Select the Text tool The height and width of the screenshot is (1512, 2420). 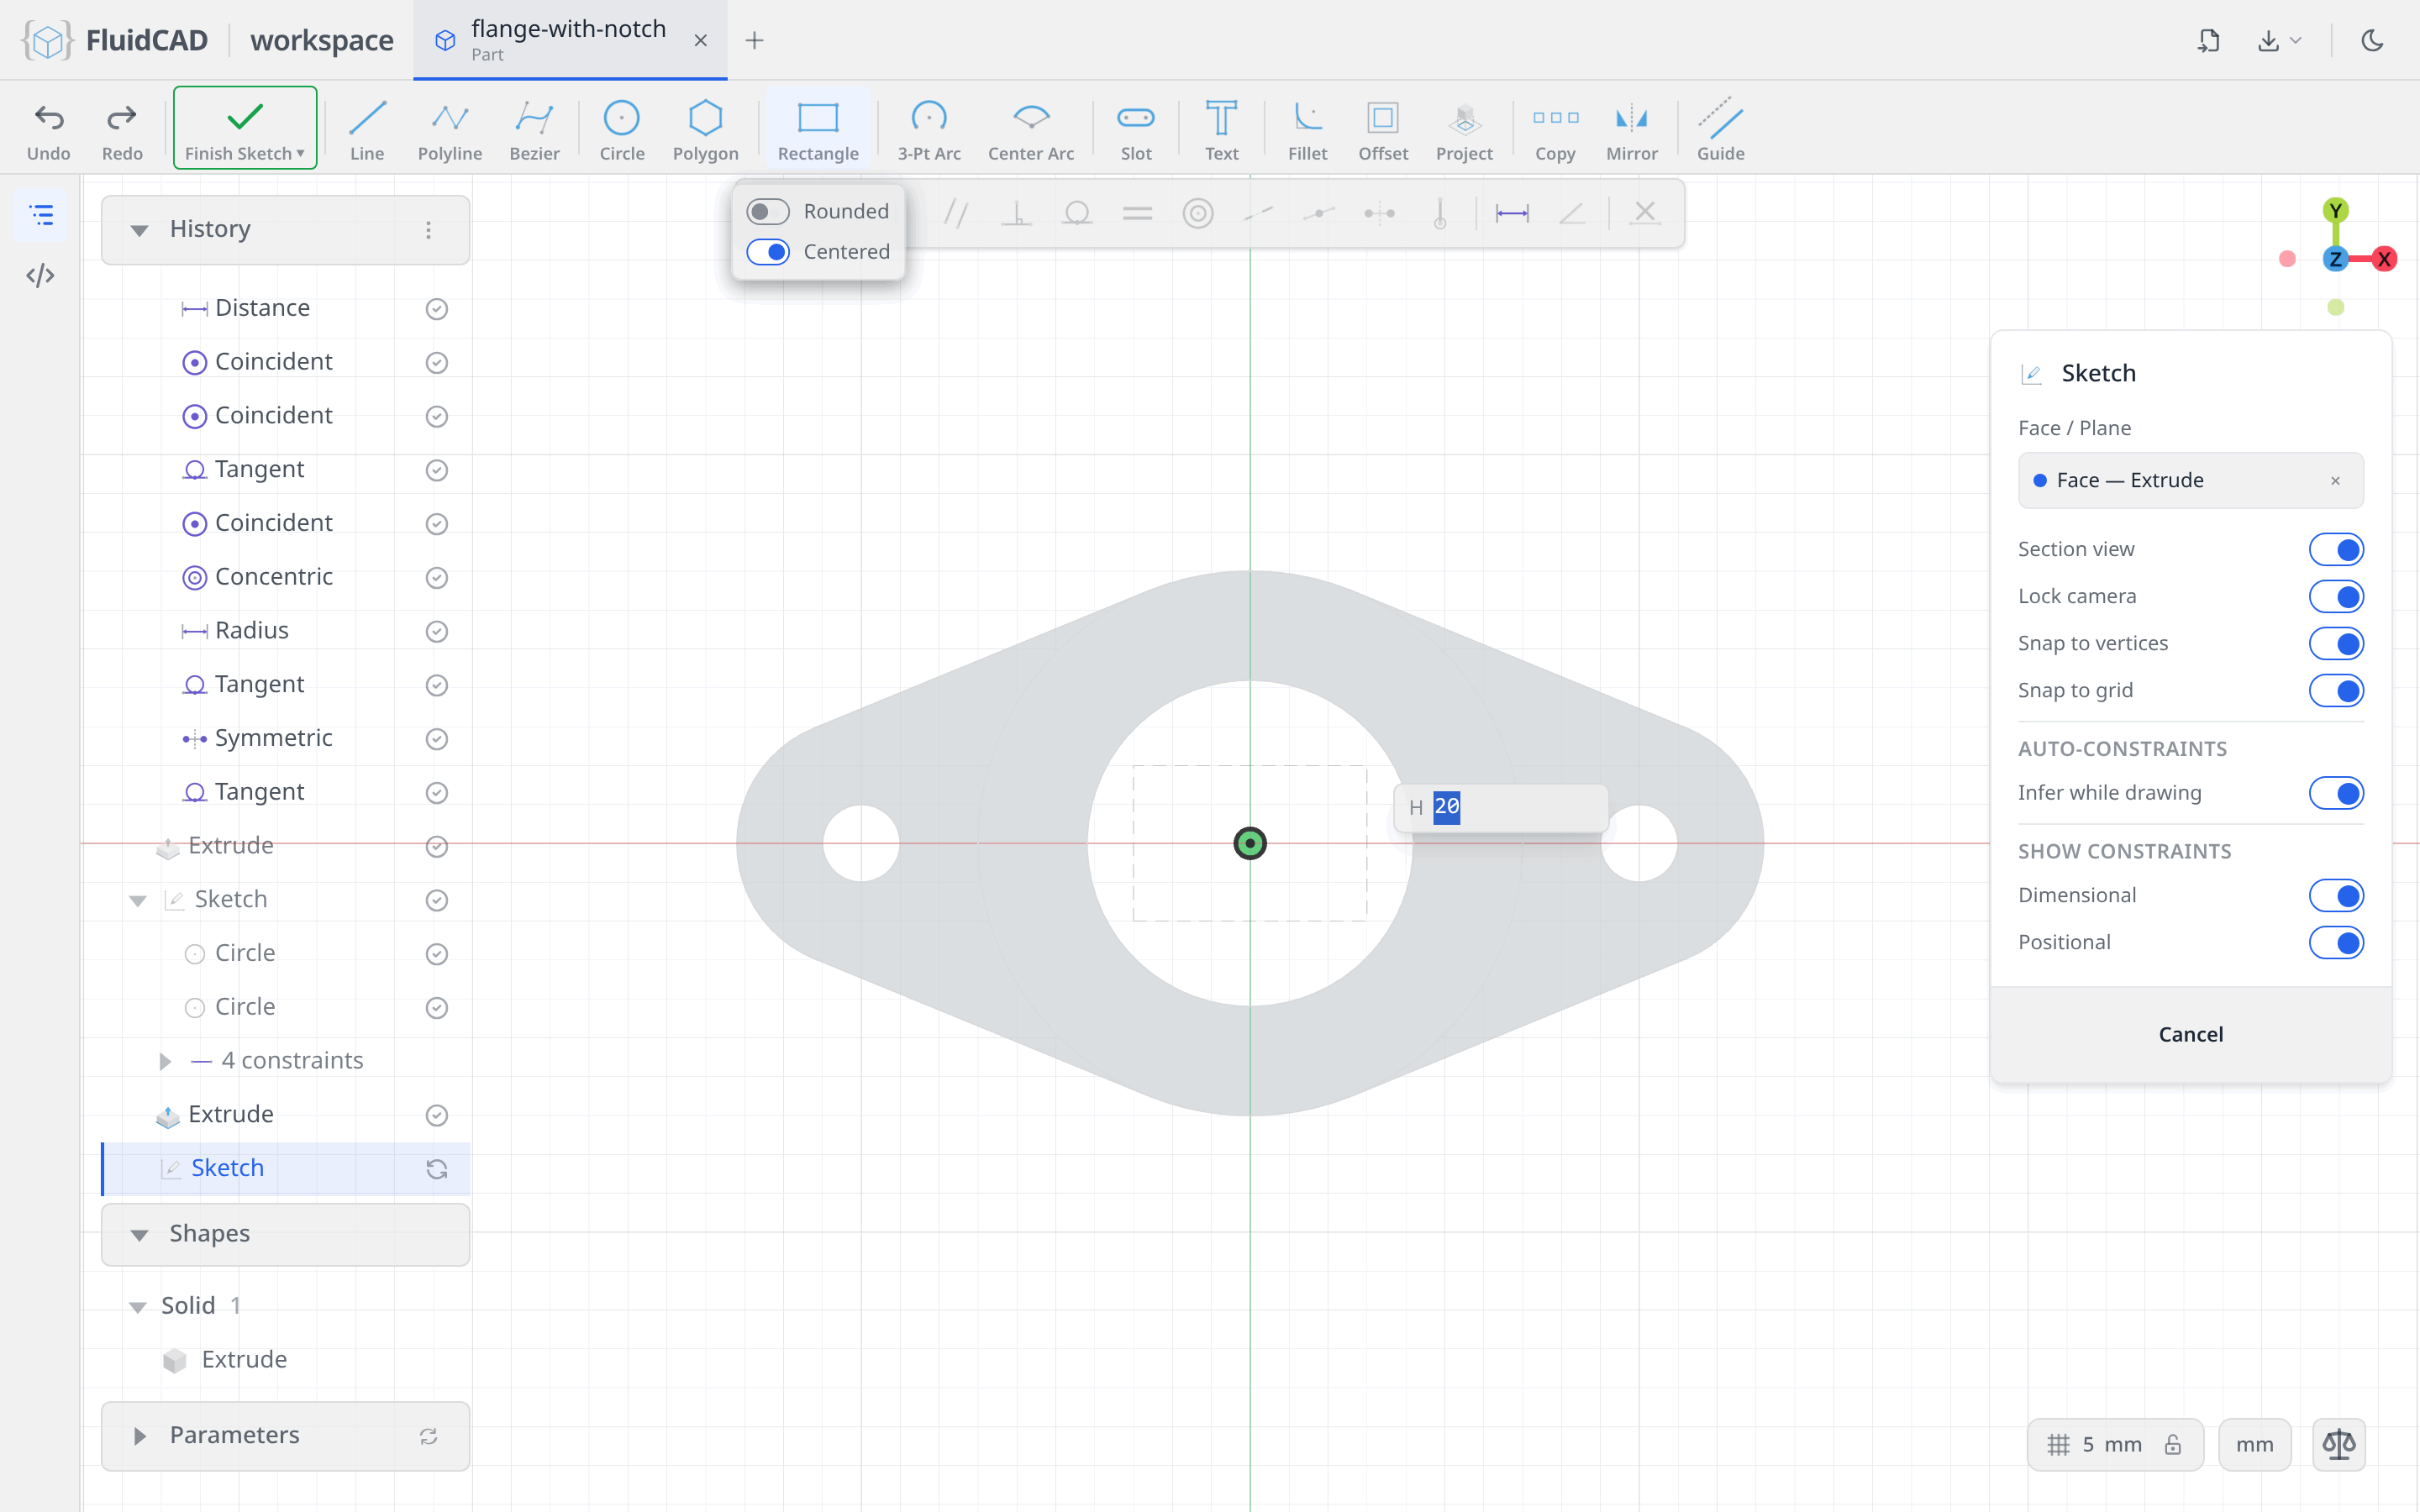click(1221, 130)
